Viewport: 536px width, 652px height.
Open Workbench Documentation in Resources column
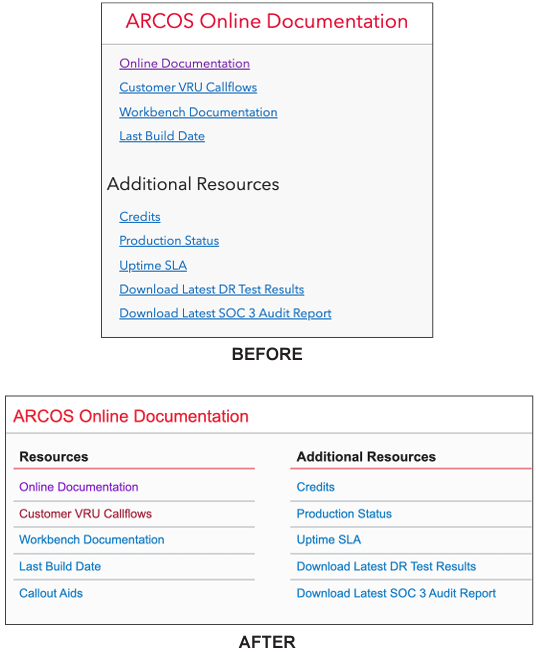91,540
